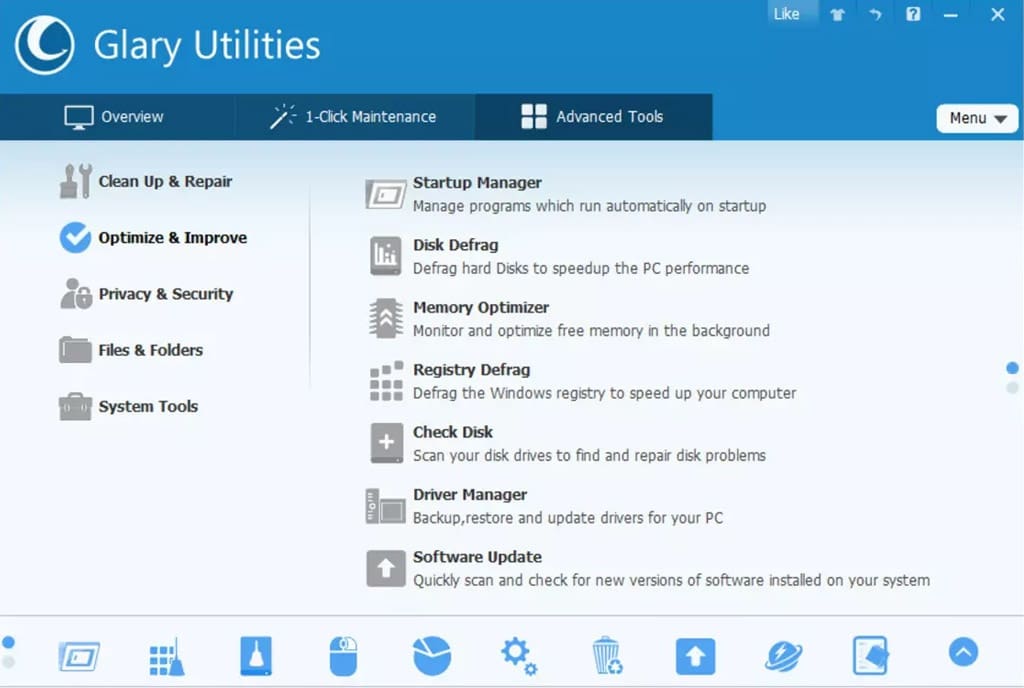Screen dimensions: 1024x688
Task: Switch to the Overview tab
Action: click(x=114, y=117)
